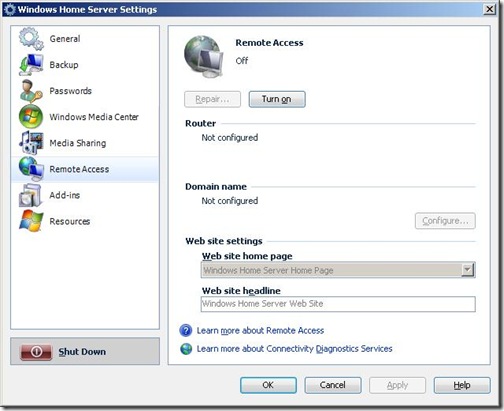Cancel the settings dialog

click(333, 385)
